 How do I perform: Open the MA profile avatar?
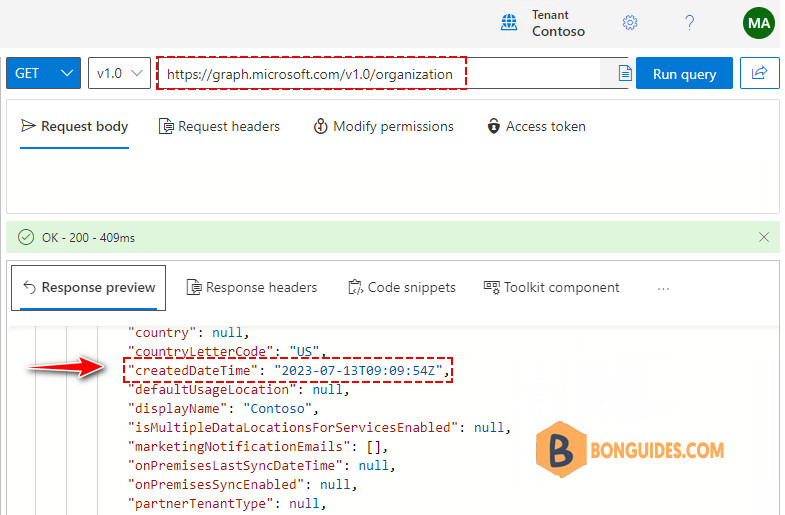758,23
